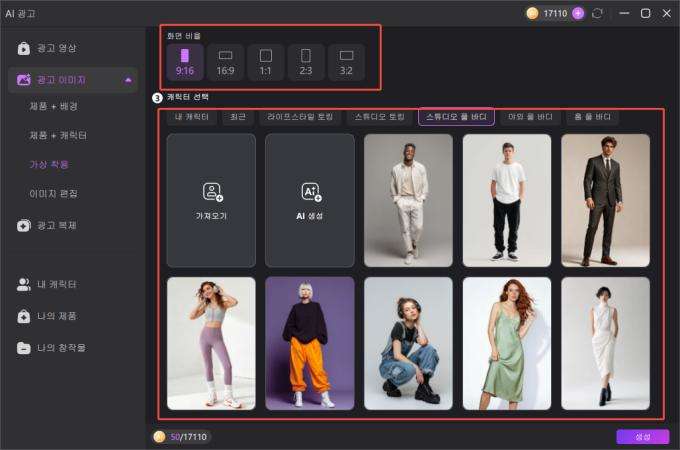Image resolution: width=680 pixels, height=450 pixels.
Task: Select the redhead in green dress character
Action: click(507, 343)
